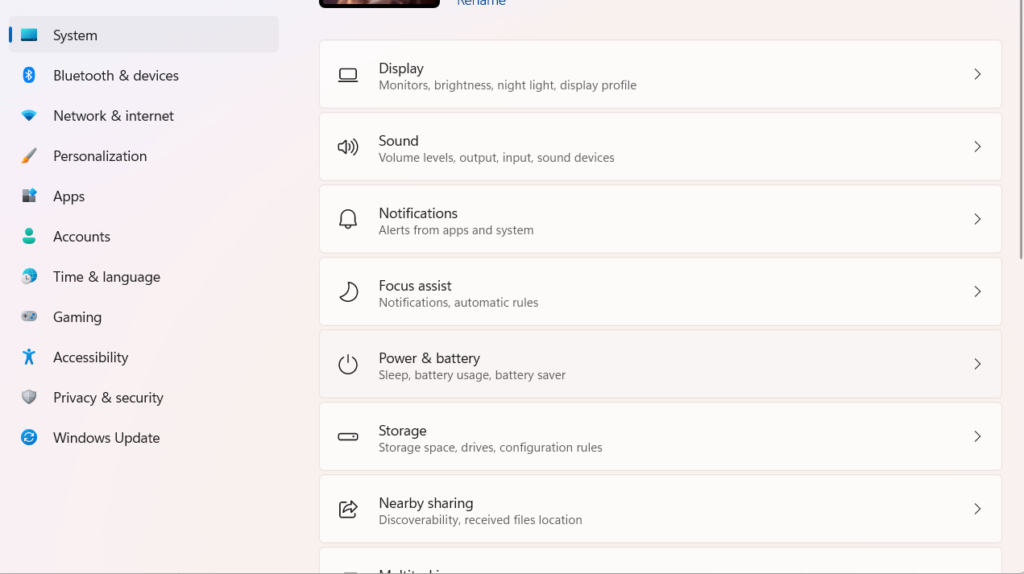This screenshot has height=574, width=1024.
Task: Click the Rename link
Action: [x=481, y=3]
